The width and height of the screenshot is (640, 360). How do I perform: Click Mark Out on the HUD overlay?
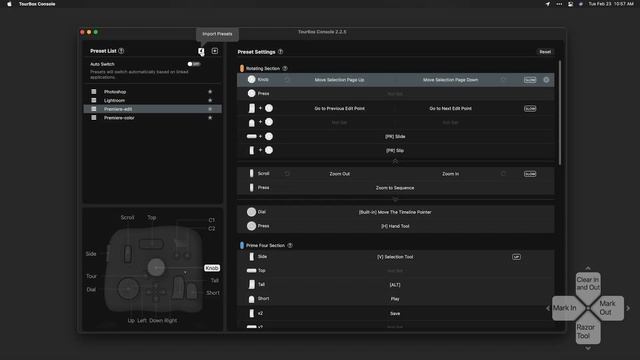(x=608, y=308)
